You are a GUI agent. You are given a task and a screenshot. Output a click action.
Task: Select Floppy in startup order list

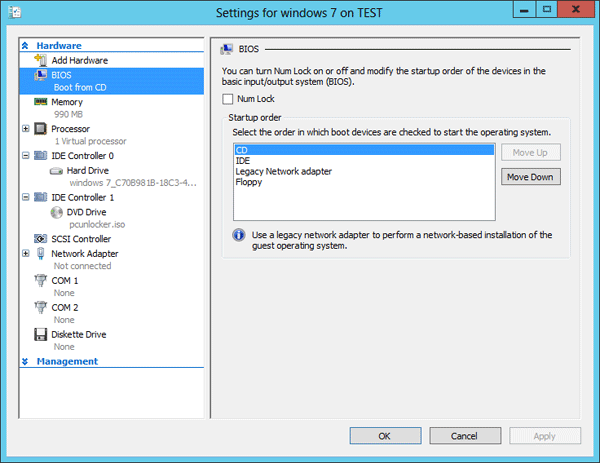249,183
